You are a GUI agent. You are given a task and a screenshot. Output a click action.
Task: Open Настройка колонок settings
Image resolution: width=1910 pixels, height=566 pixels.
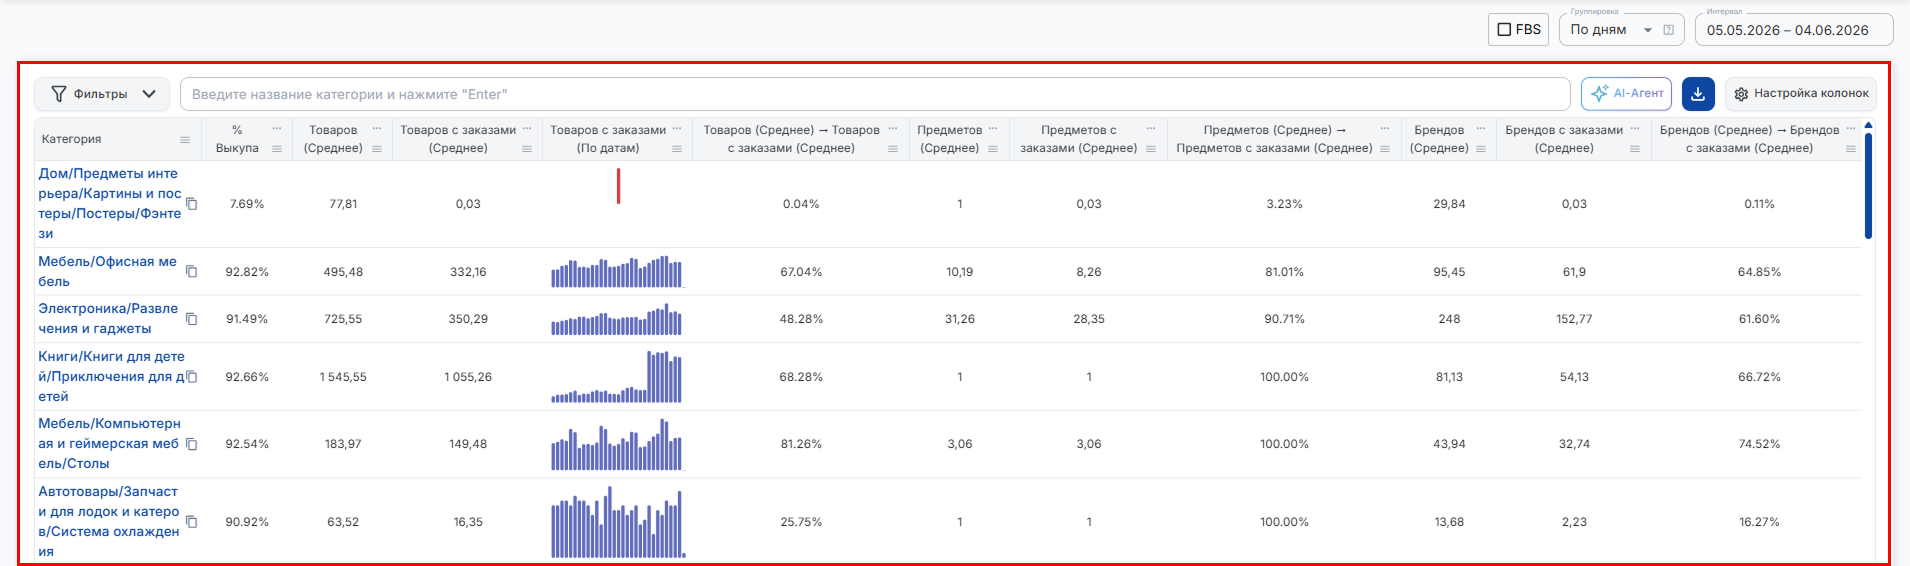1801,94
